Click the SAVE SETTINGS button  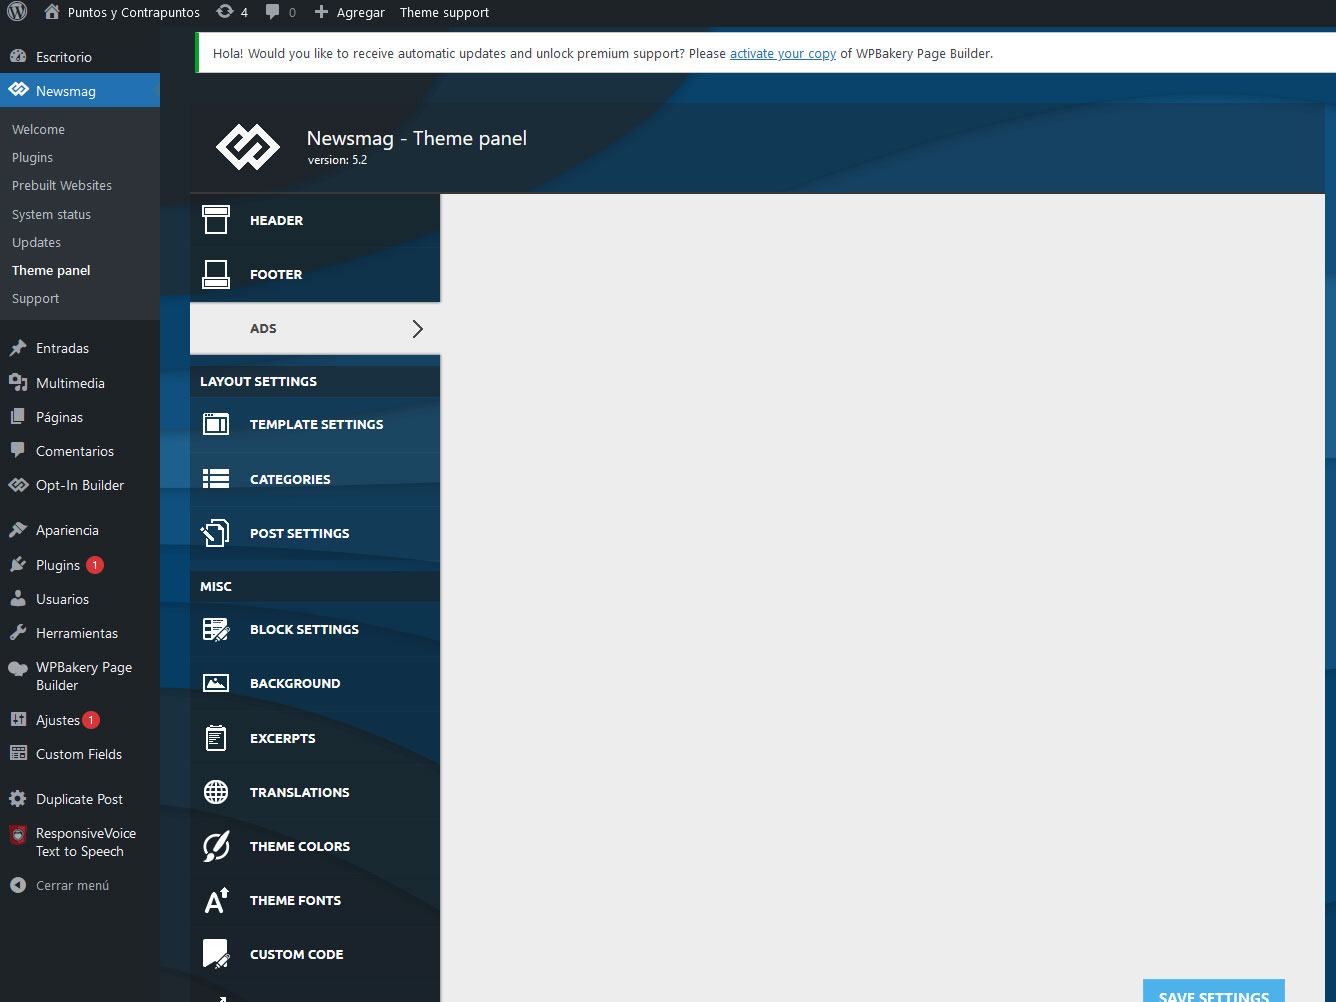click(x=1213, y=991)
